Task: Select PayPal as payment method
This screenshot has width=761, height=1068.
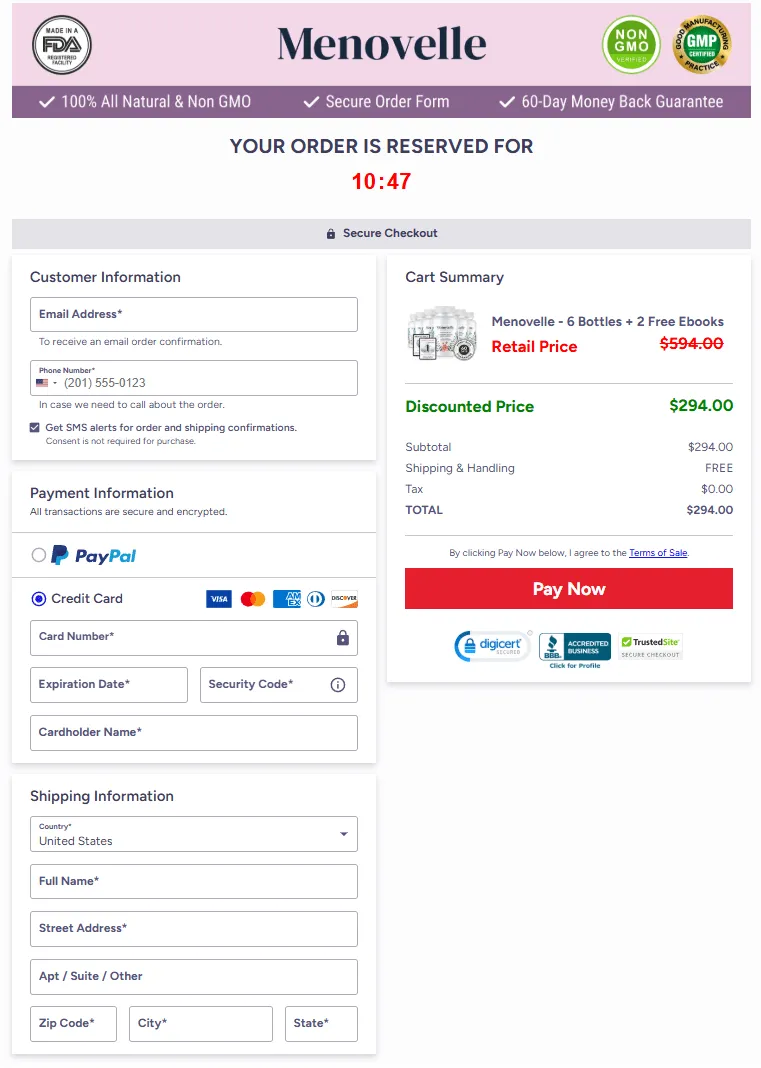Action: click(x=39, y=555)
